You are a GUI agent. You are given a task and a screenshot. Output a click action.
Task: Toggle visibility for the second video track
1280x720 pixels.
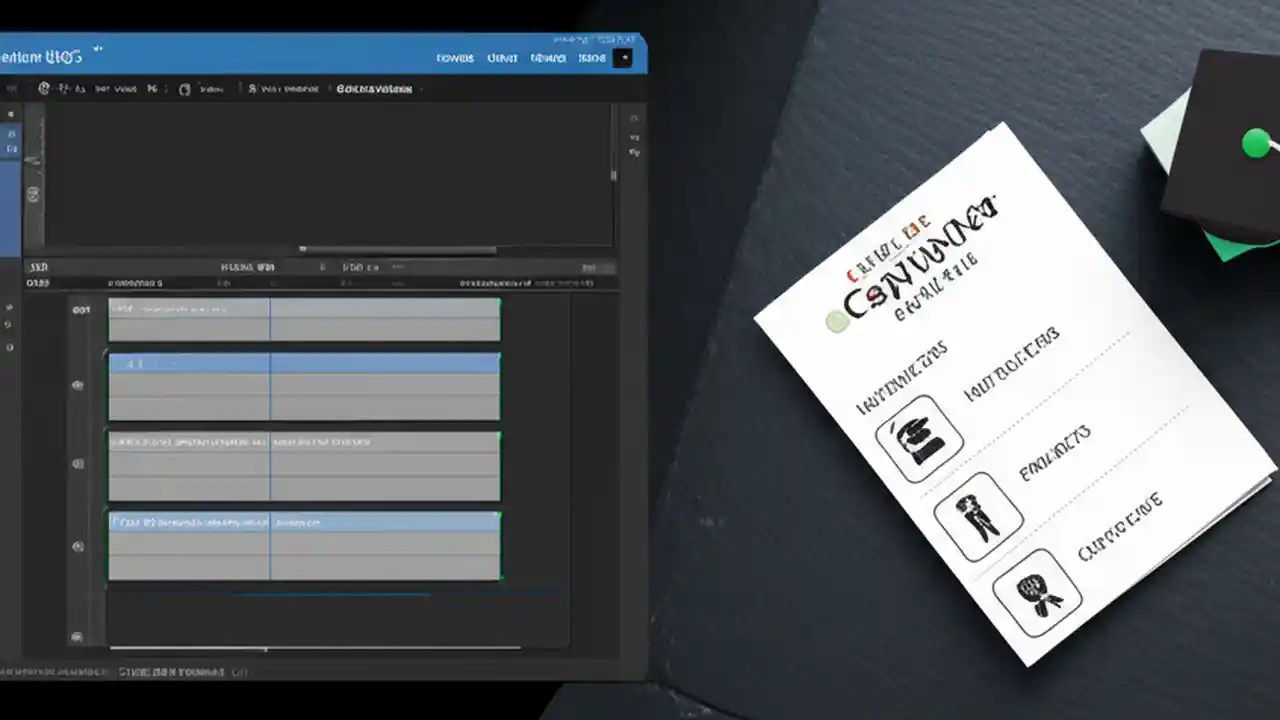click(77, 385)
